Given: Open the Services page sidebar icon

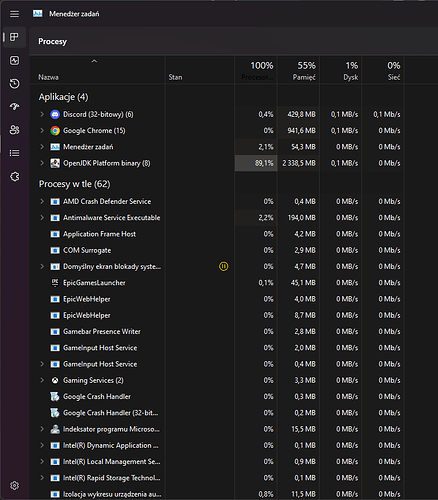Looking at the screenshot, I should coord(14,176).
